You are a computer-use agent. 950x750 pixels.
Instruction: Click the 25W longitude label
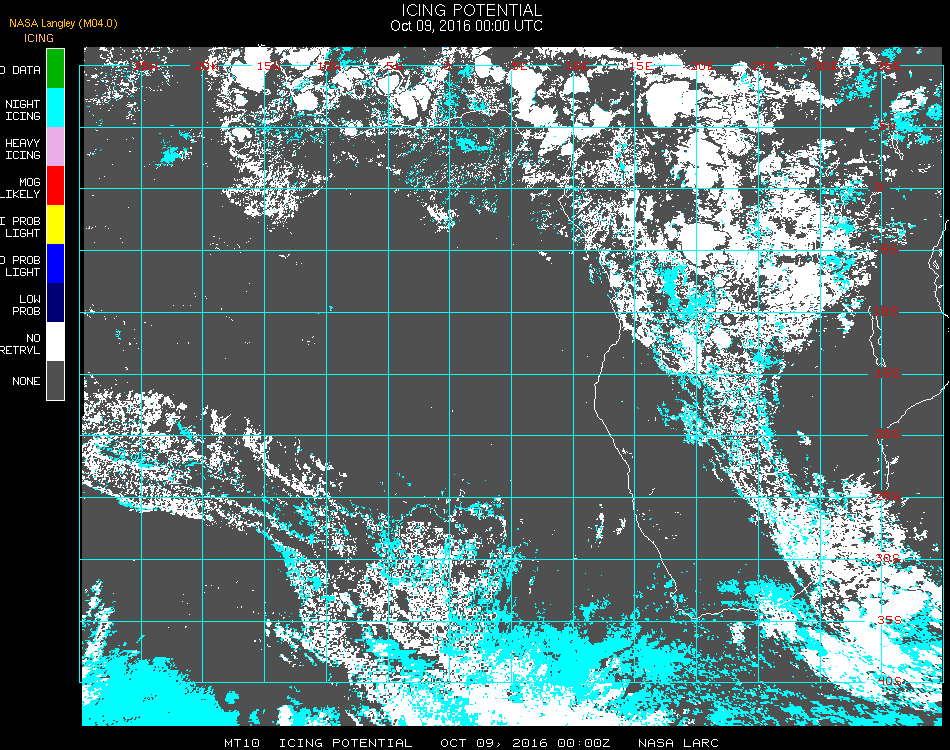pyautogui.click(x=145, y=65)
